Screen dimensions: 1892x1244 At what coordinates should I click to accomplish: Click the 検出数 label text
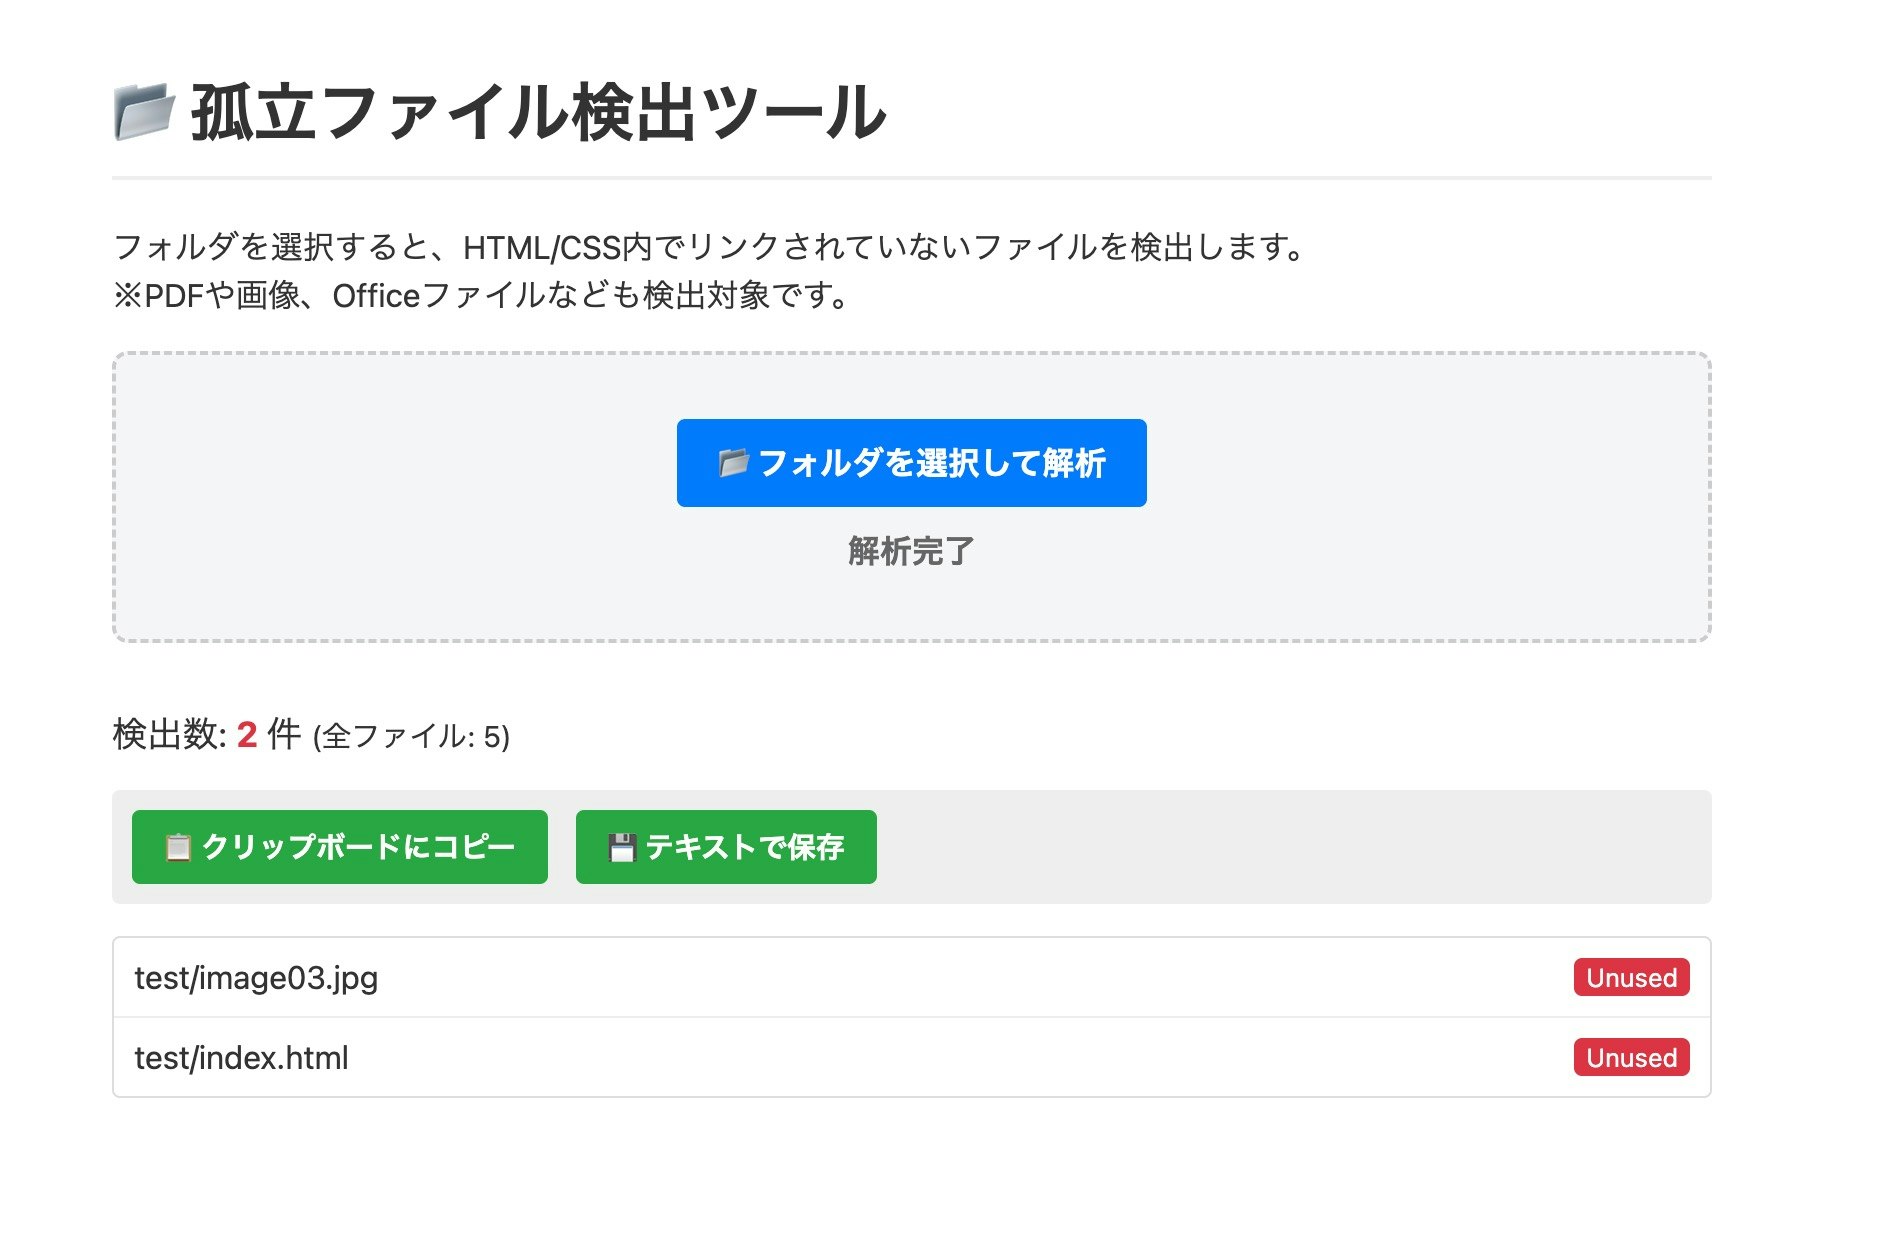(x=169, y=735)
